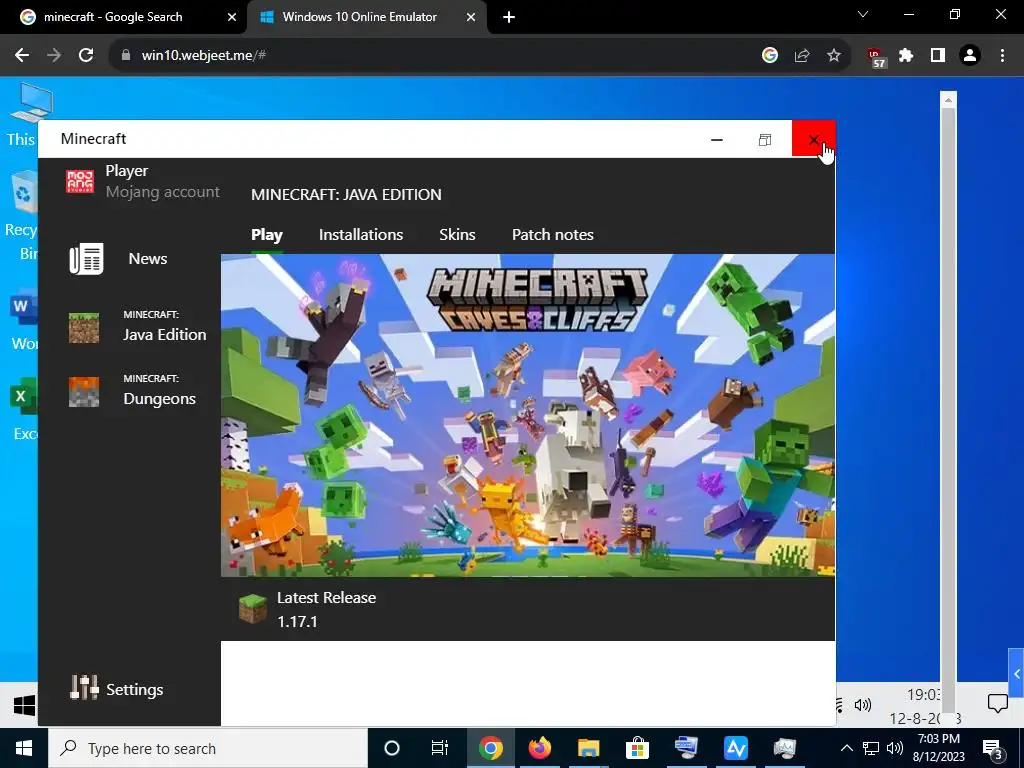
Task: Open the notification center icon with badge 3
Action: (x=993, y=748)
